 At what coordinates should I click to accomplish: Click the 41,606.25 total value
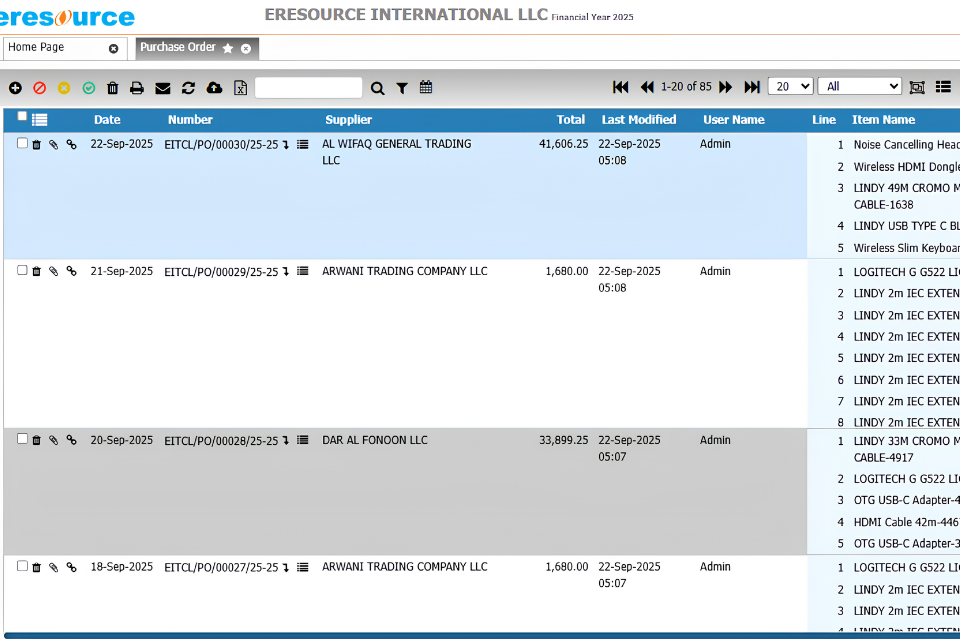pyautogui.click(x=563, y=144)
